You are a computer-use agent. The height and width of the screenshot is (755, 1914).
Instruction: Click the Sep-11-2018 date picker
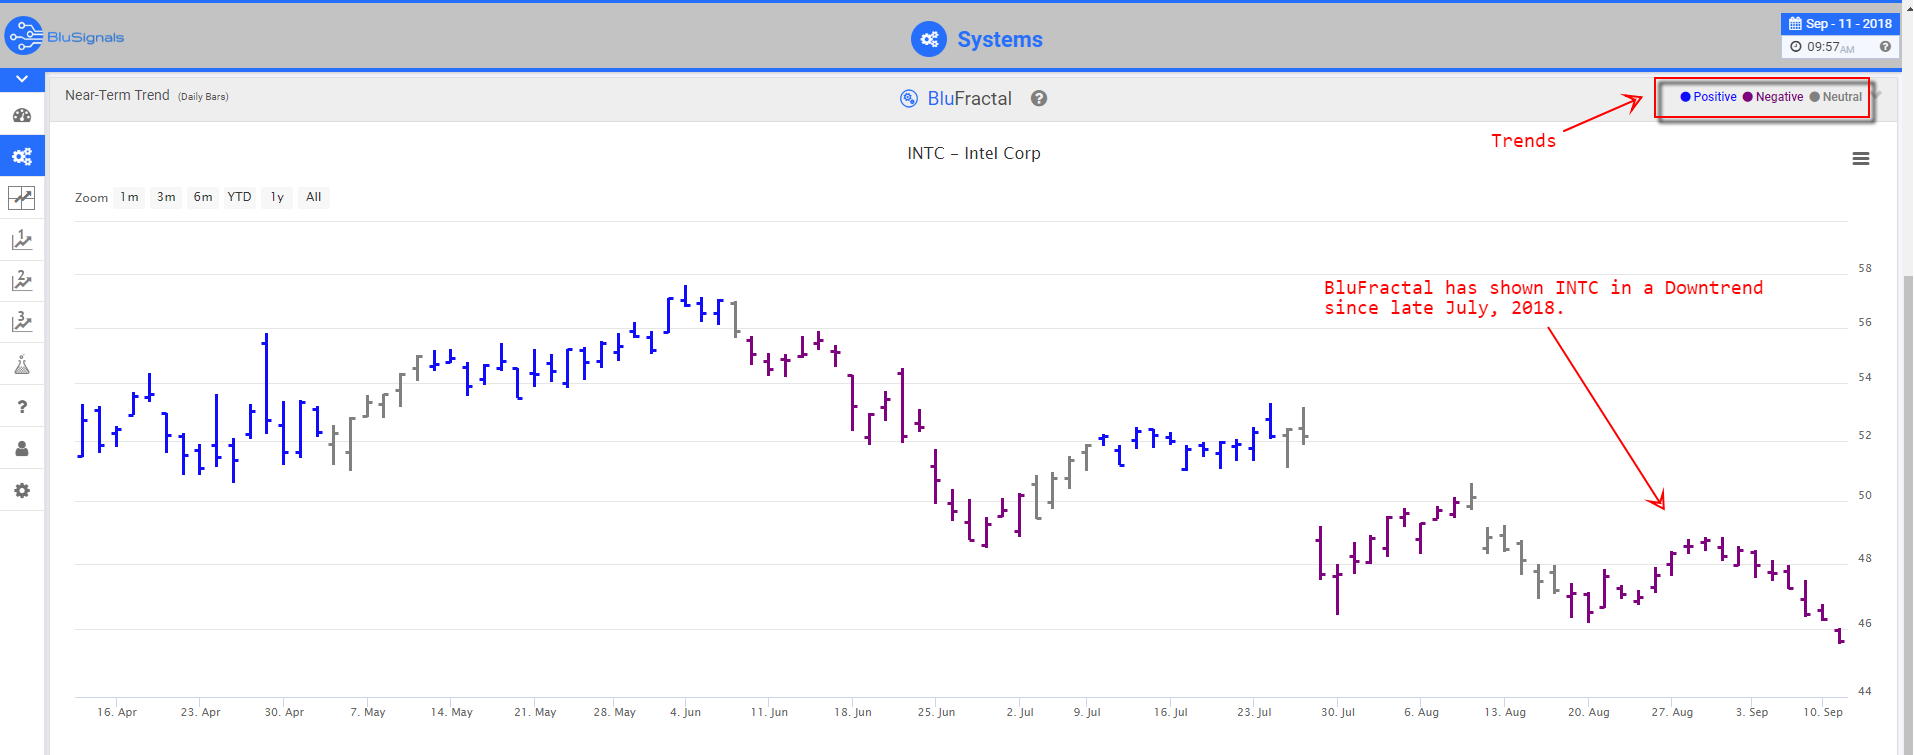[1840, 24]
